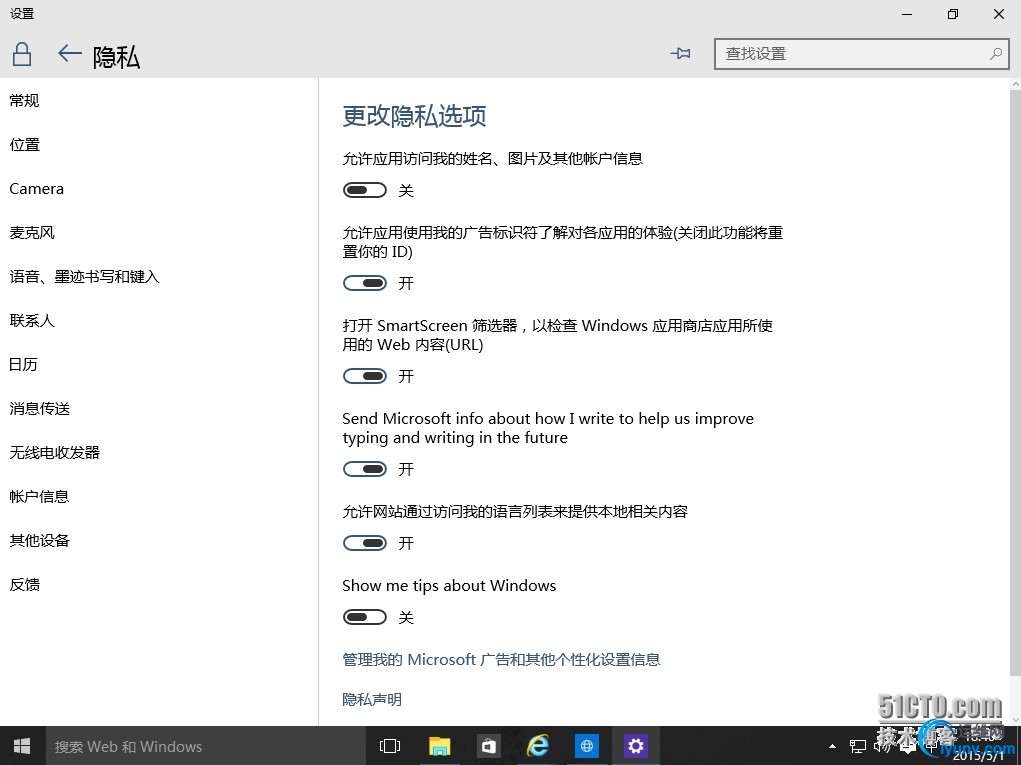This screenshot has width=1021, height=765.
Task: Click the 搜索 Web 和 Windows taskbar search box
Action: [206, 746]
